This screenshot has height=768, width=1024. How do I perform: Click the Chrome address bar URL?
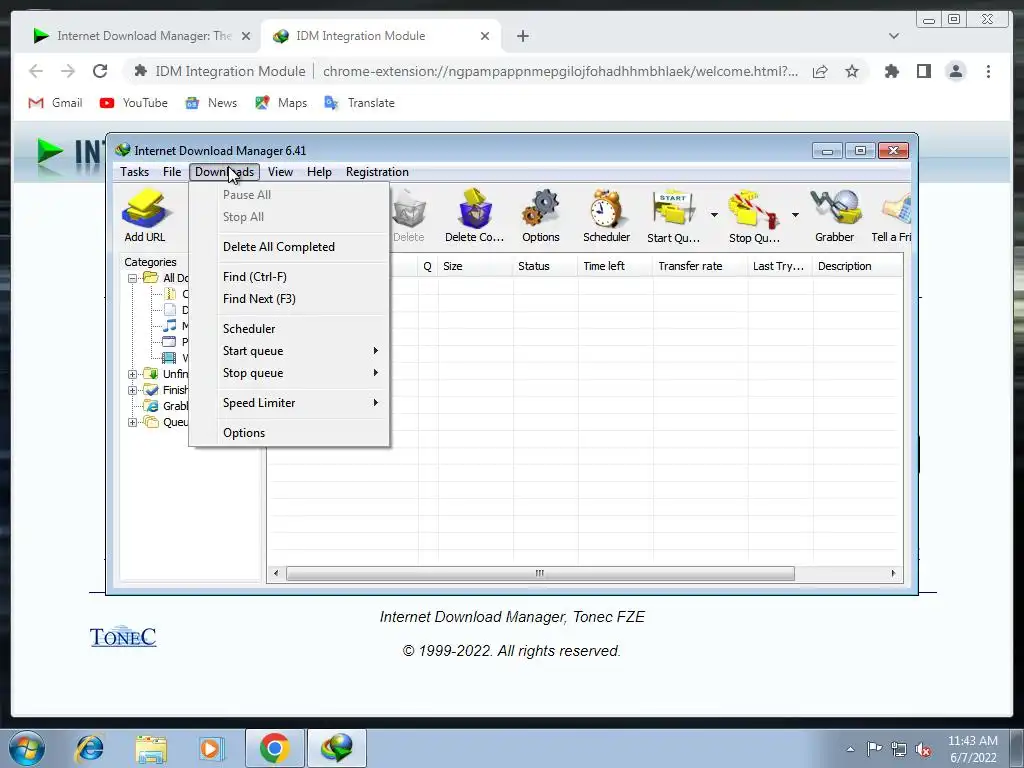coord(560,71)
